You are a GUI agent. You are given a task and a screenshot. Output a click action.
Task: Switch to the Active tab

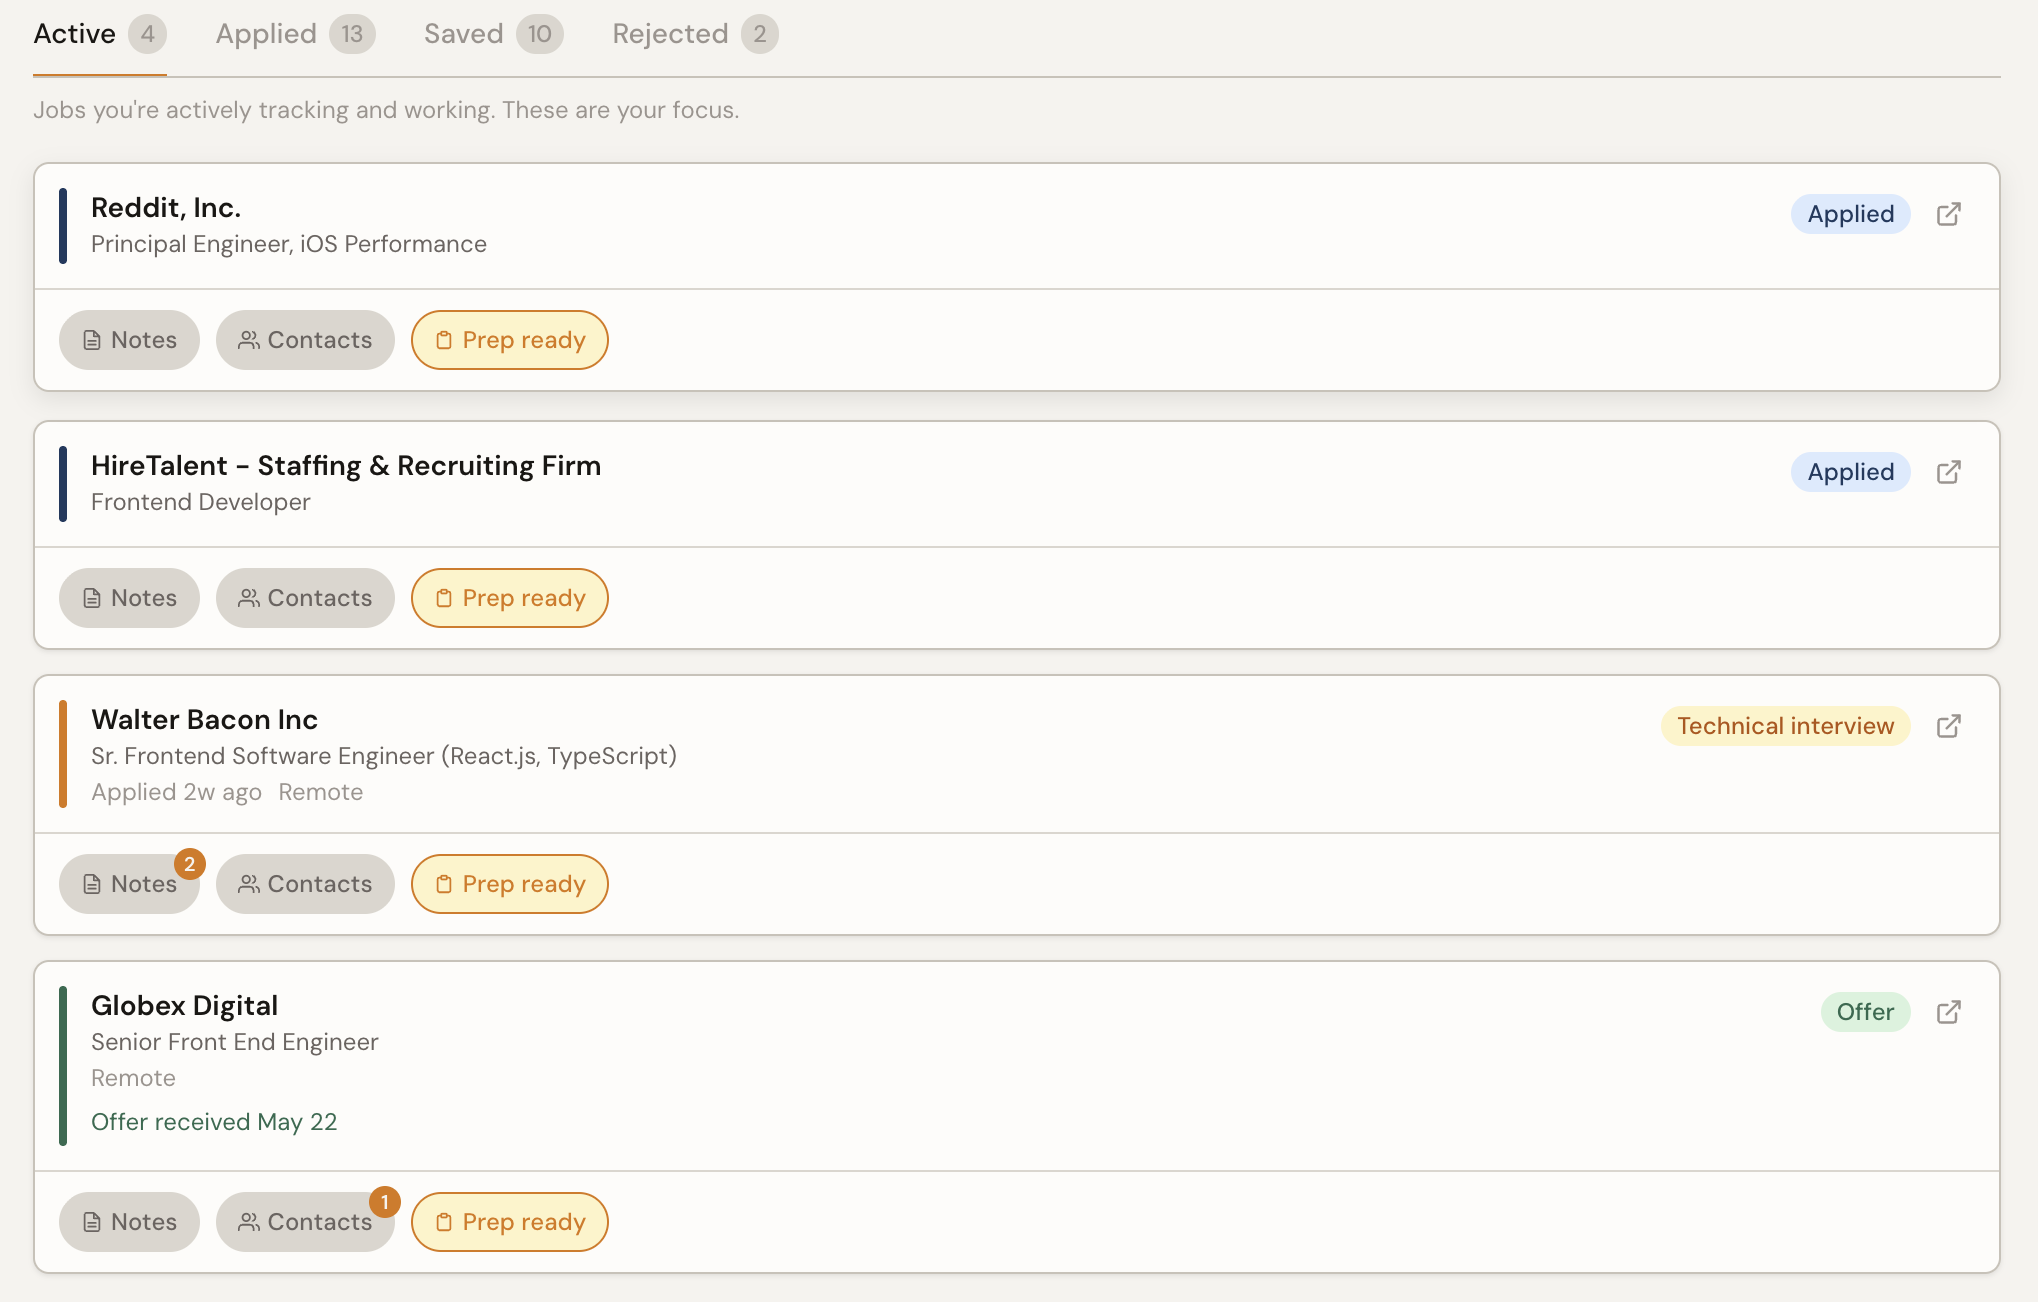(99, 34)
